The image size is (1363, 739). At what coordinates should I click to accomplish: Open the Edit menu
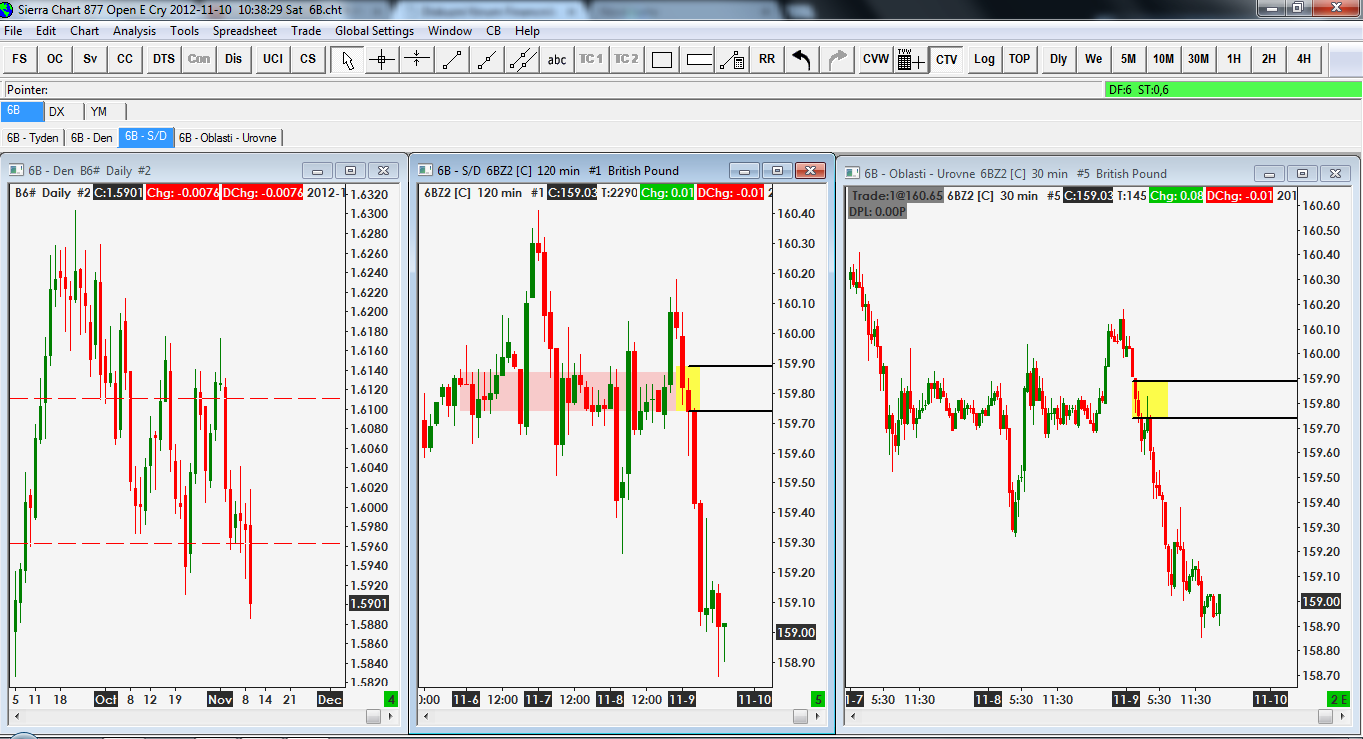(x=46, y=31)
